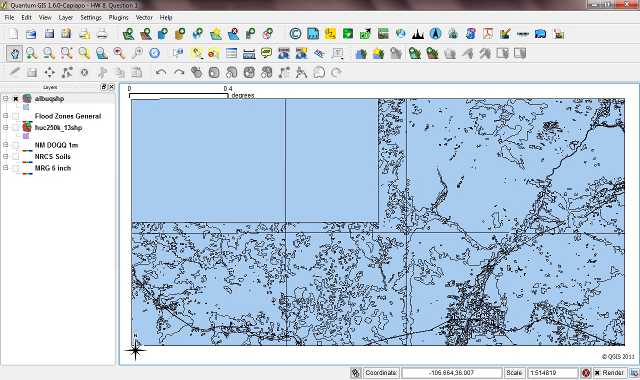Toggle visibility of albuqshp layer
The width and height of the screenshot is (640, 380).
[16, 99]
